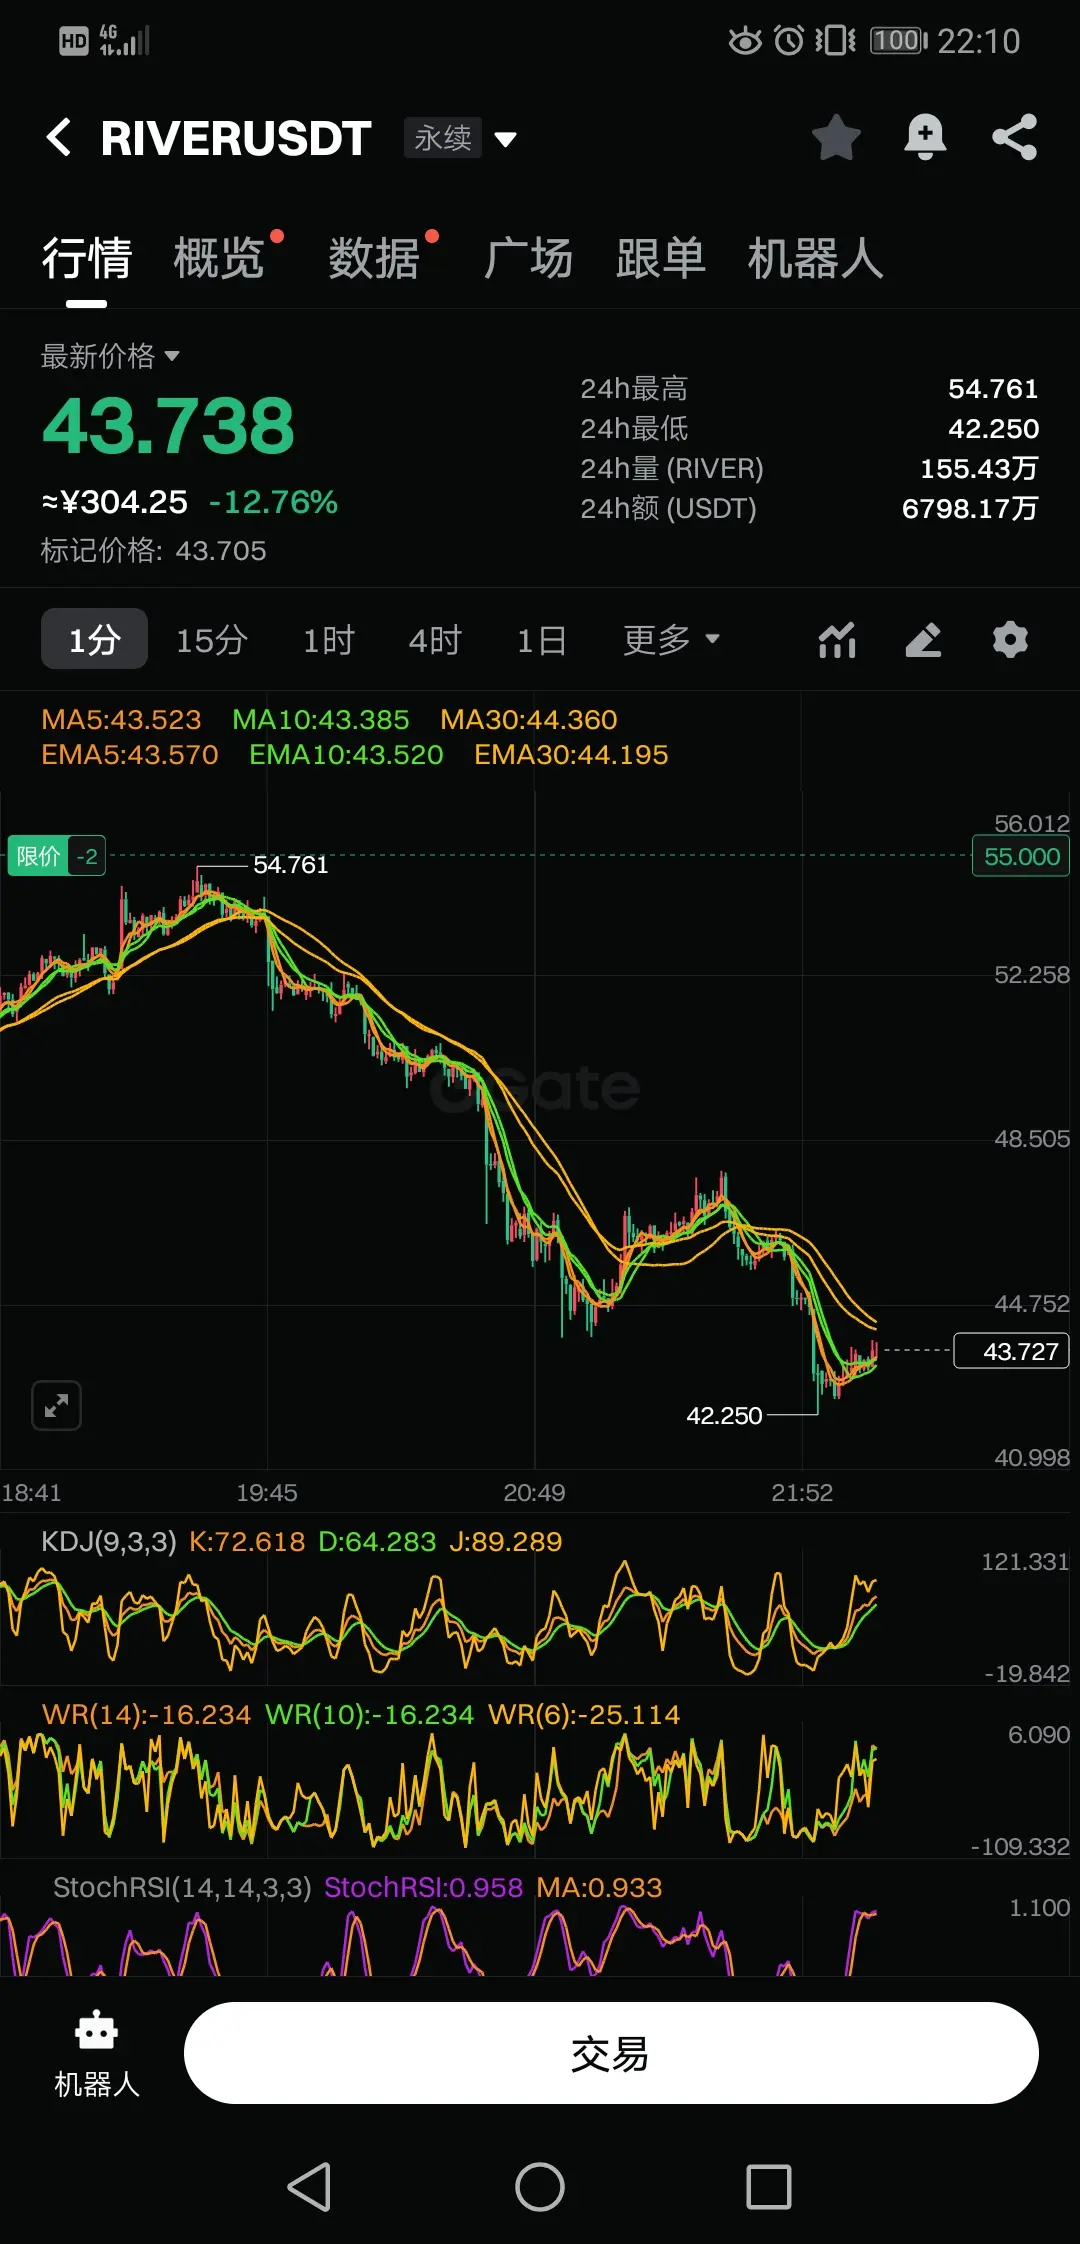Tap Android home navigation button
Image resolution: width=1080 pixels, height=2244 pixels.
540,2187
